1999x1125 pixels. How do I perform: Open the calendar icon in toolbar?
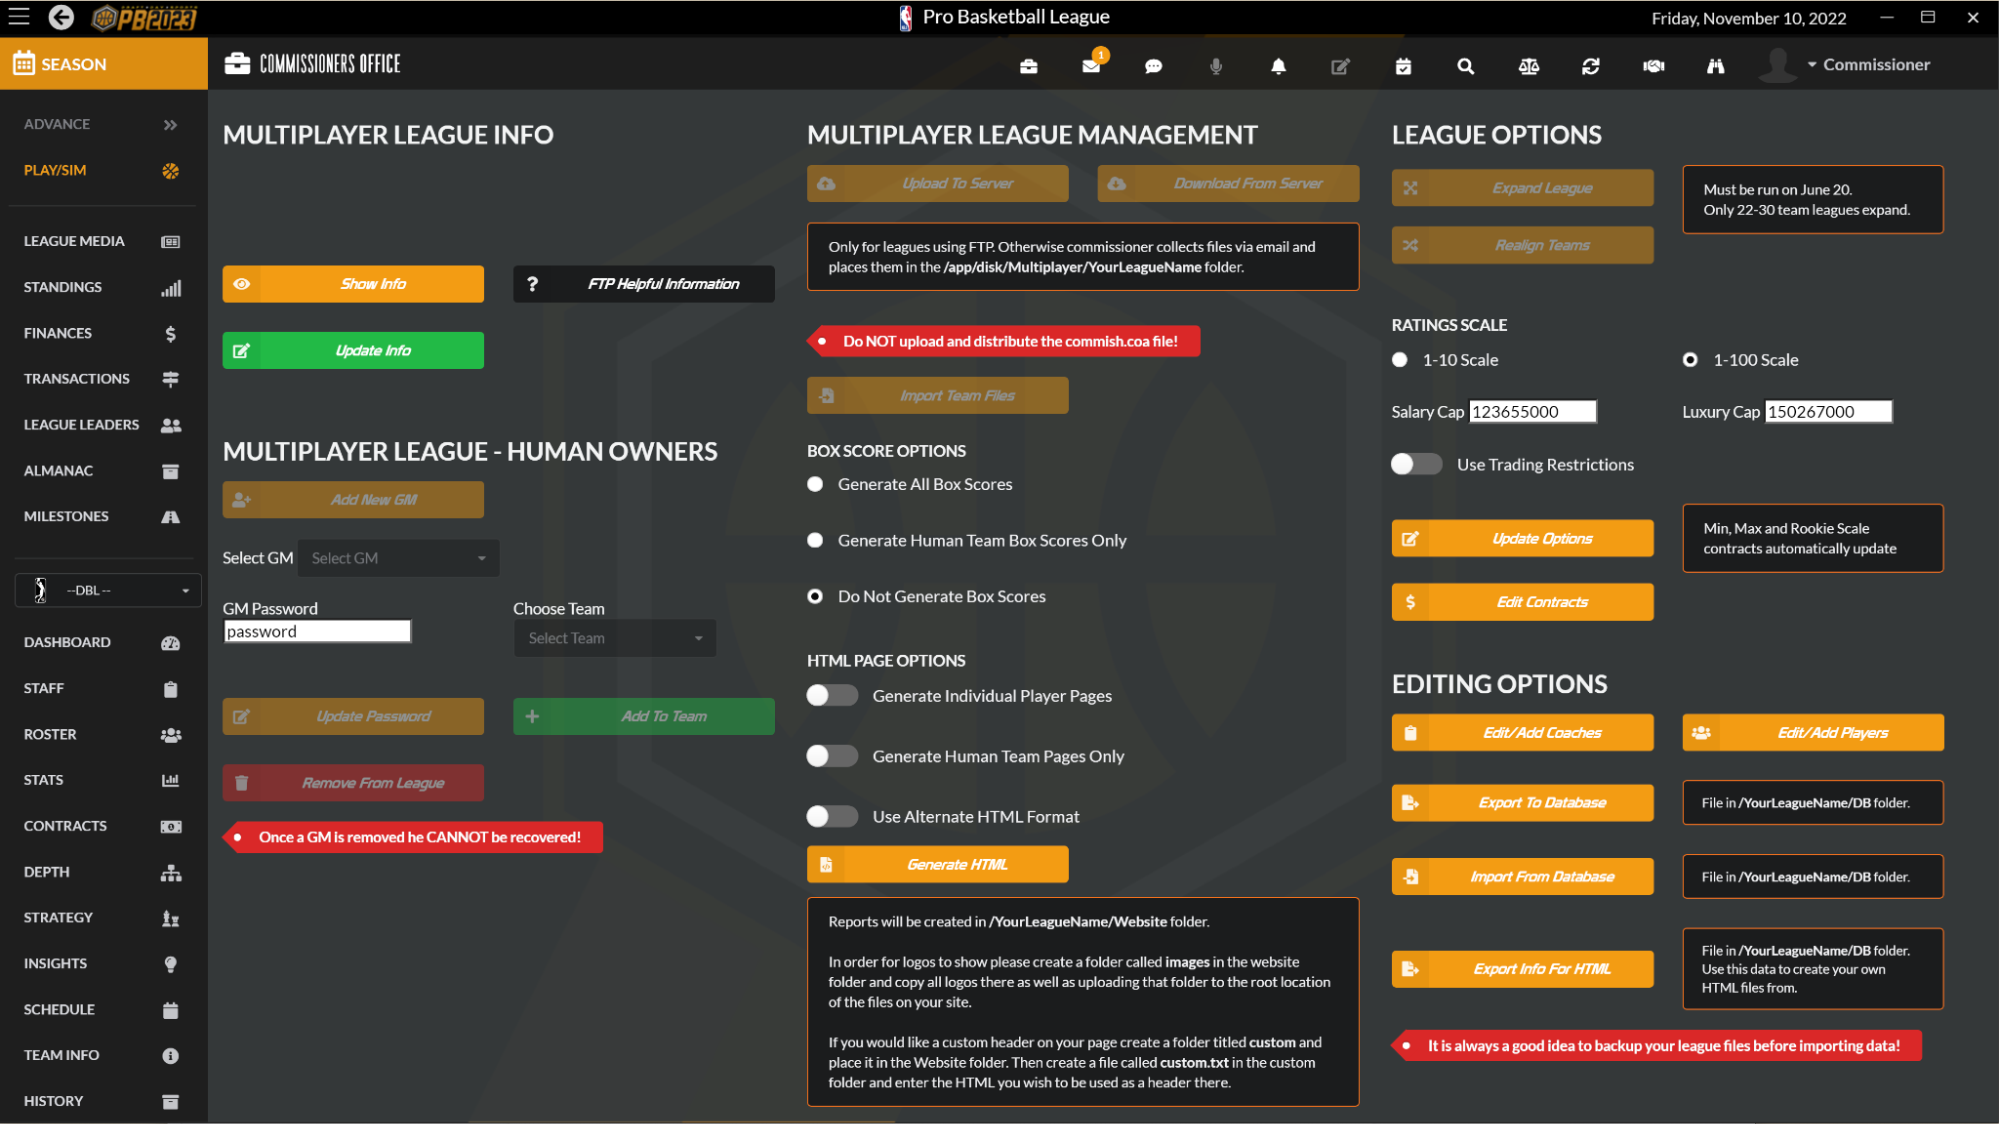click(x=1403, y=66)
